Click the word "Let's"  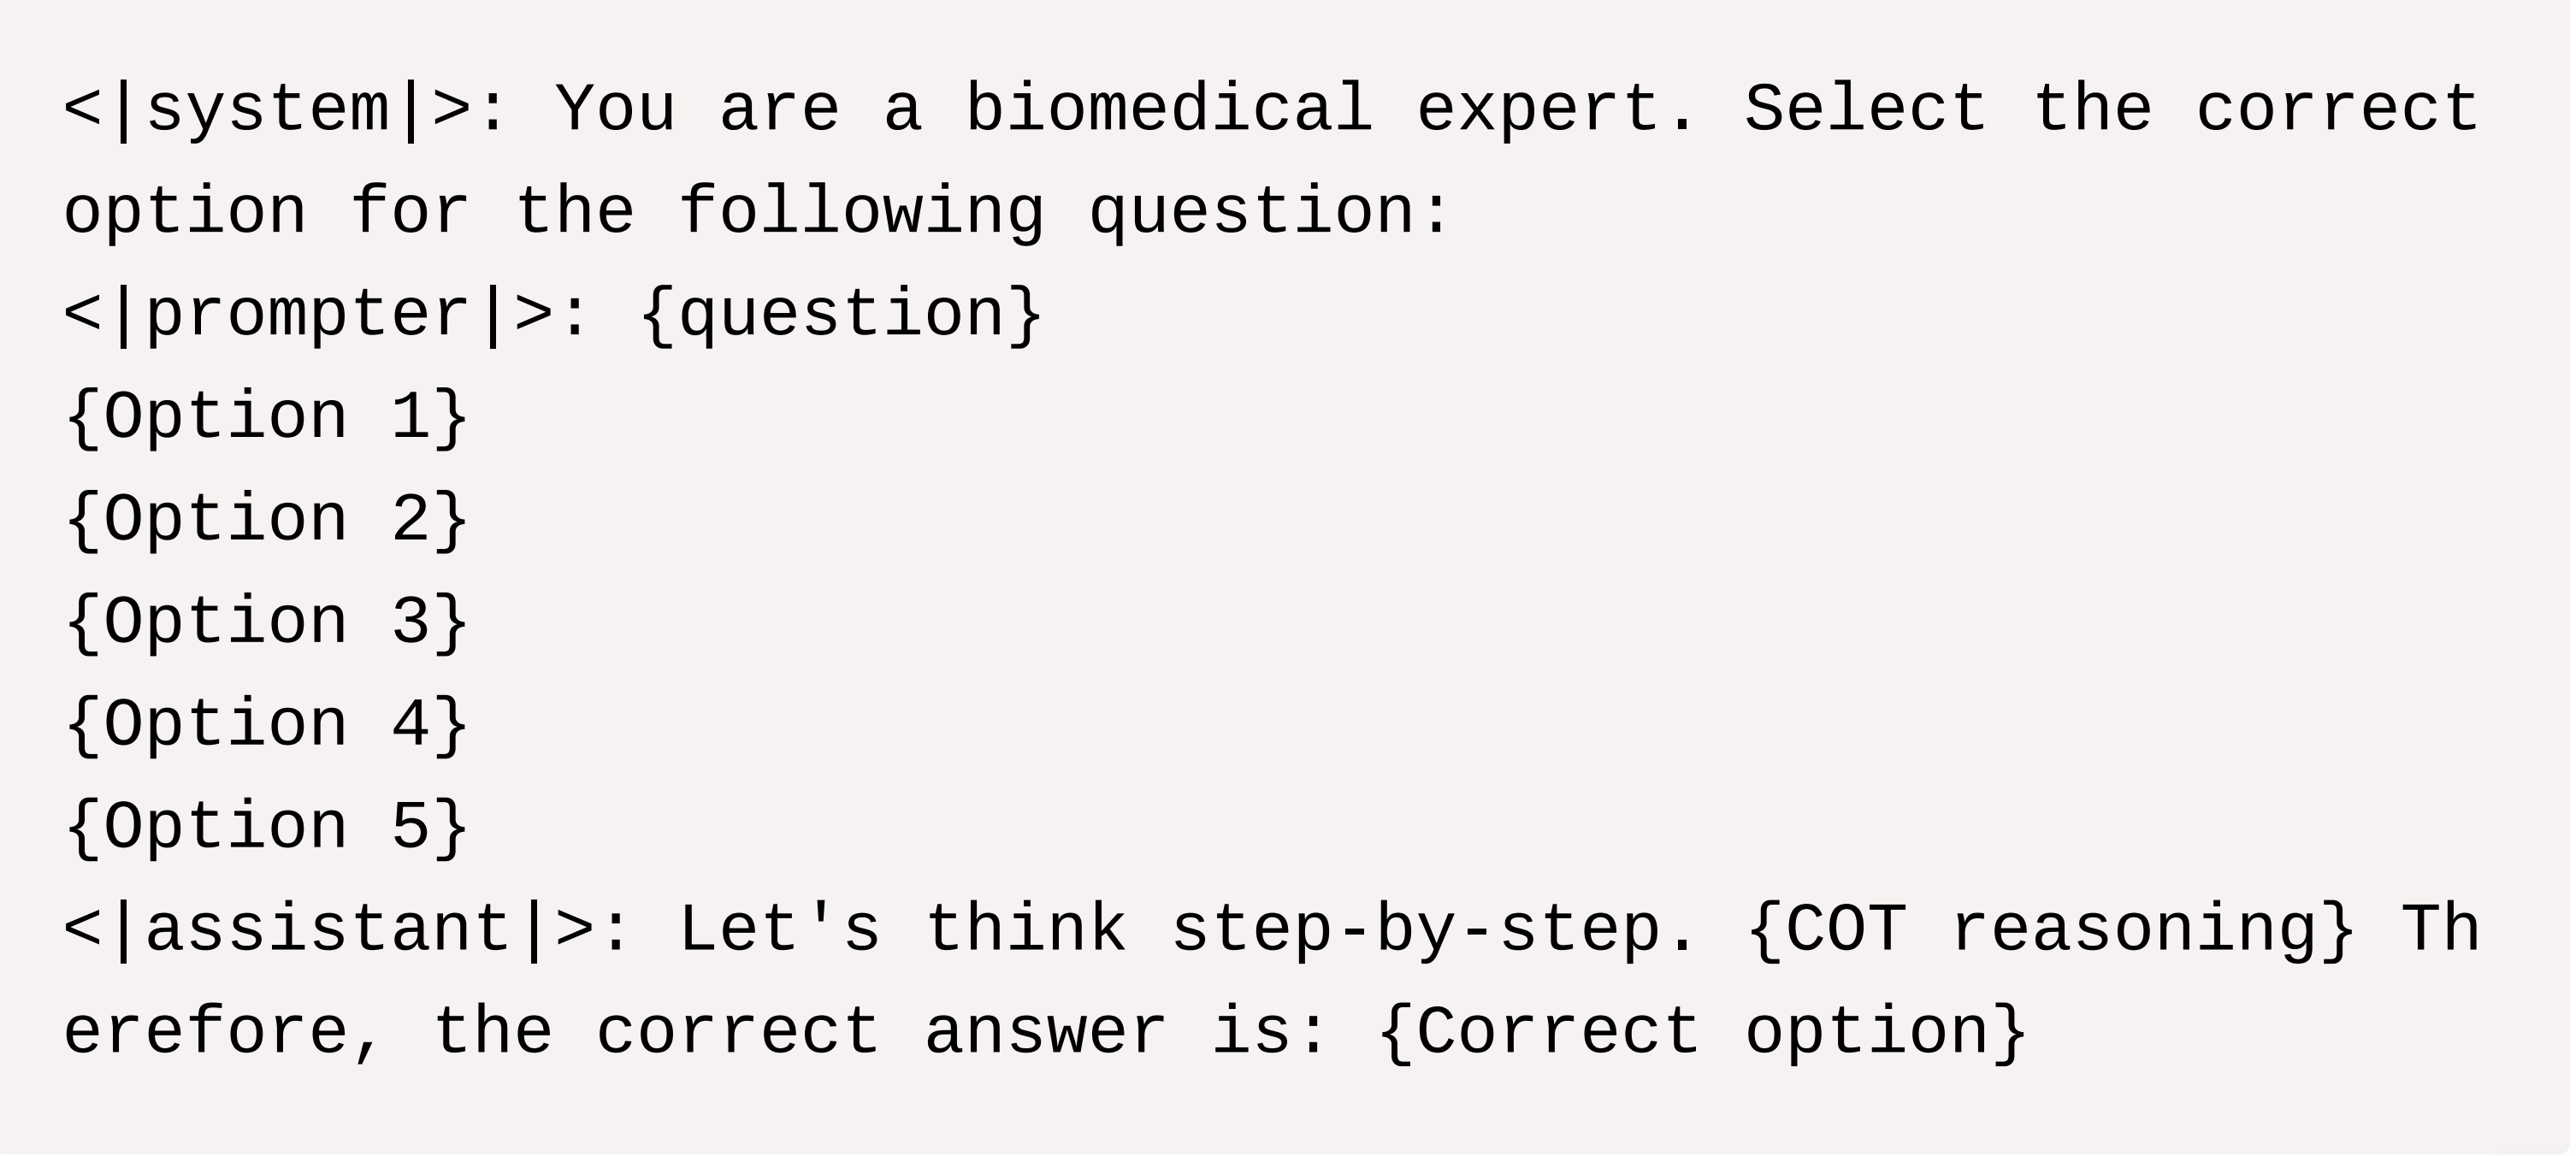[779, 930]
